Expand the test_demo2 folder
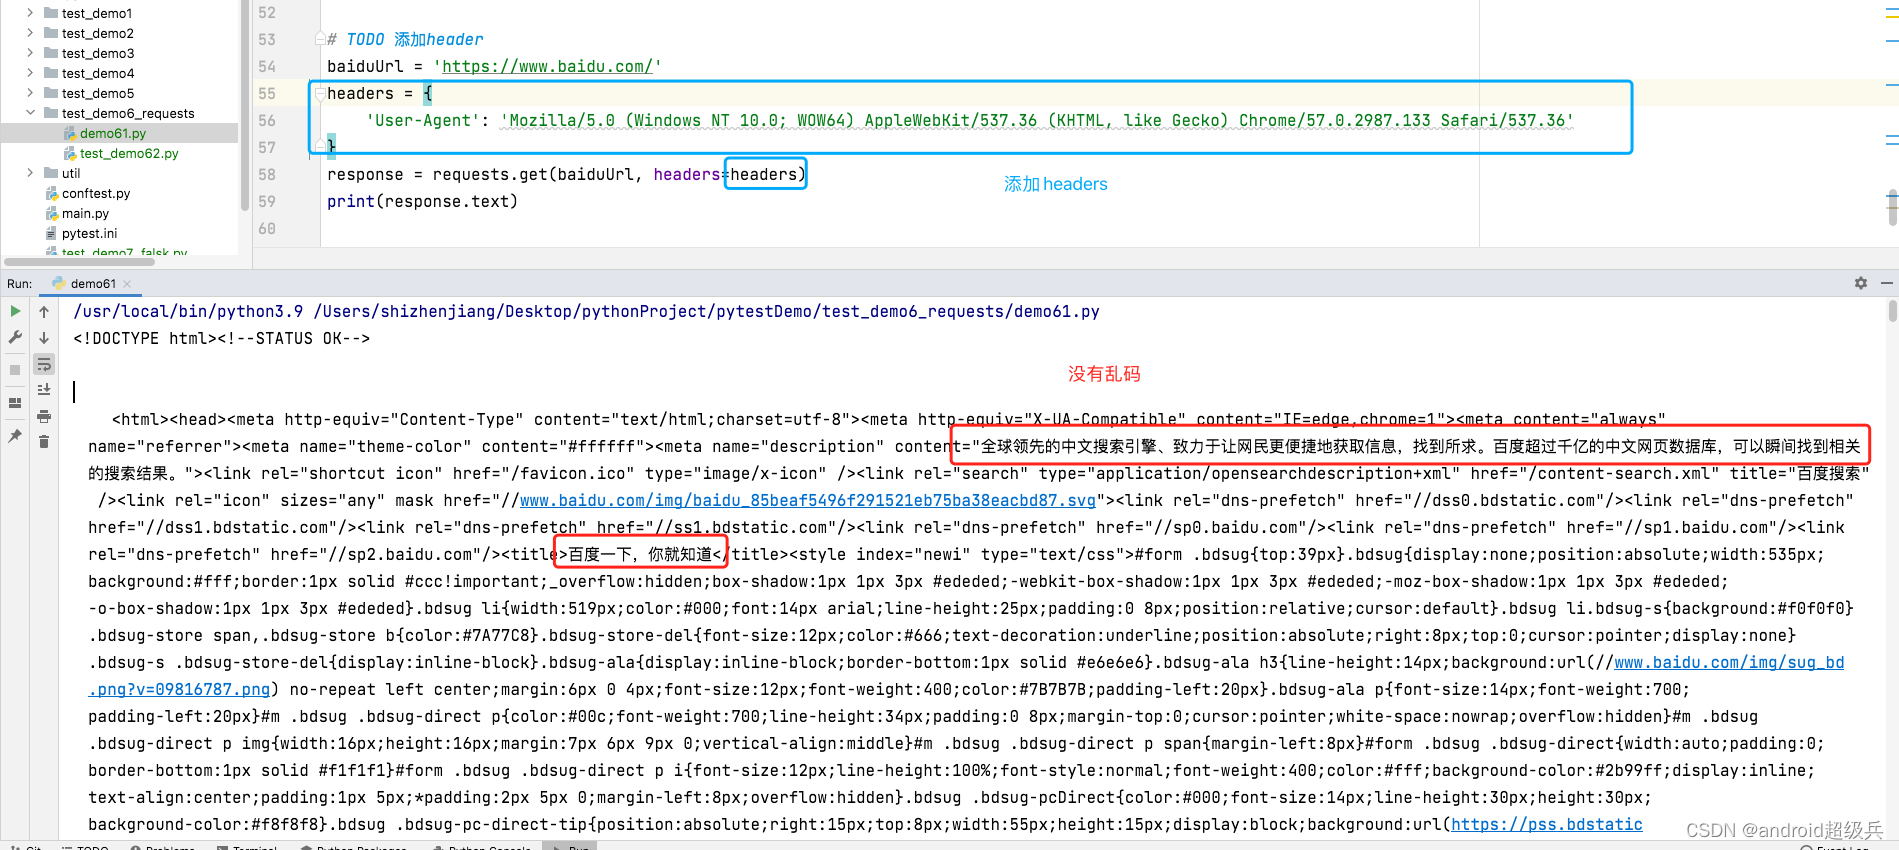This screenshot has width=1899, height=850. [30, 33]
